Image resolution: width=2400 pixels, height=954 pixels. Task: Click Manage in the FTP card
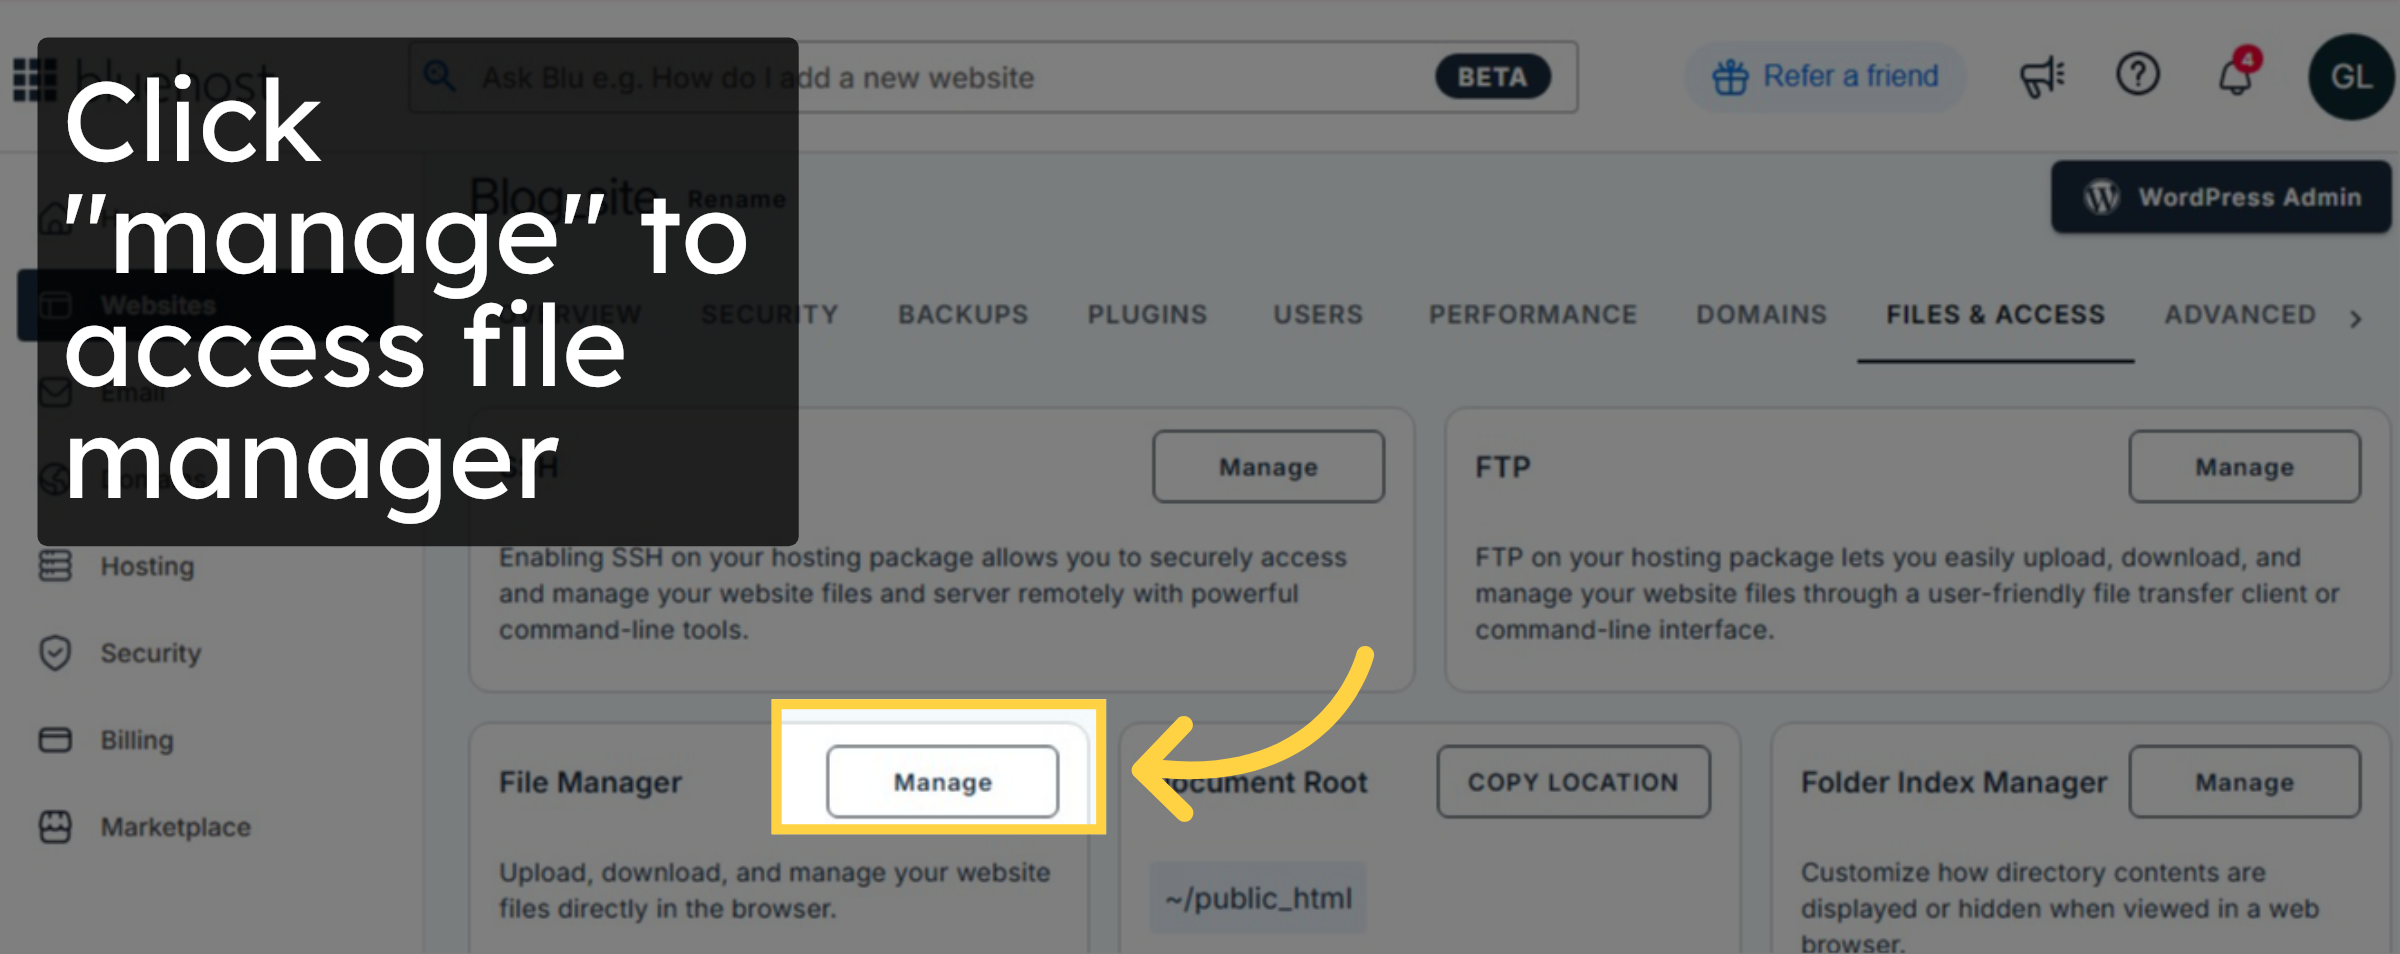[2245, 466]
